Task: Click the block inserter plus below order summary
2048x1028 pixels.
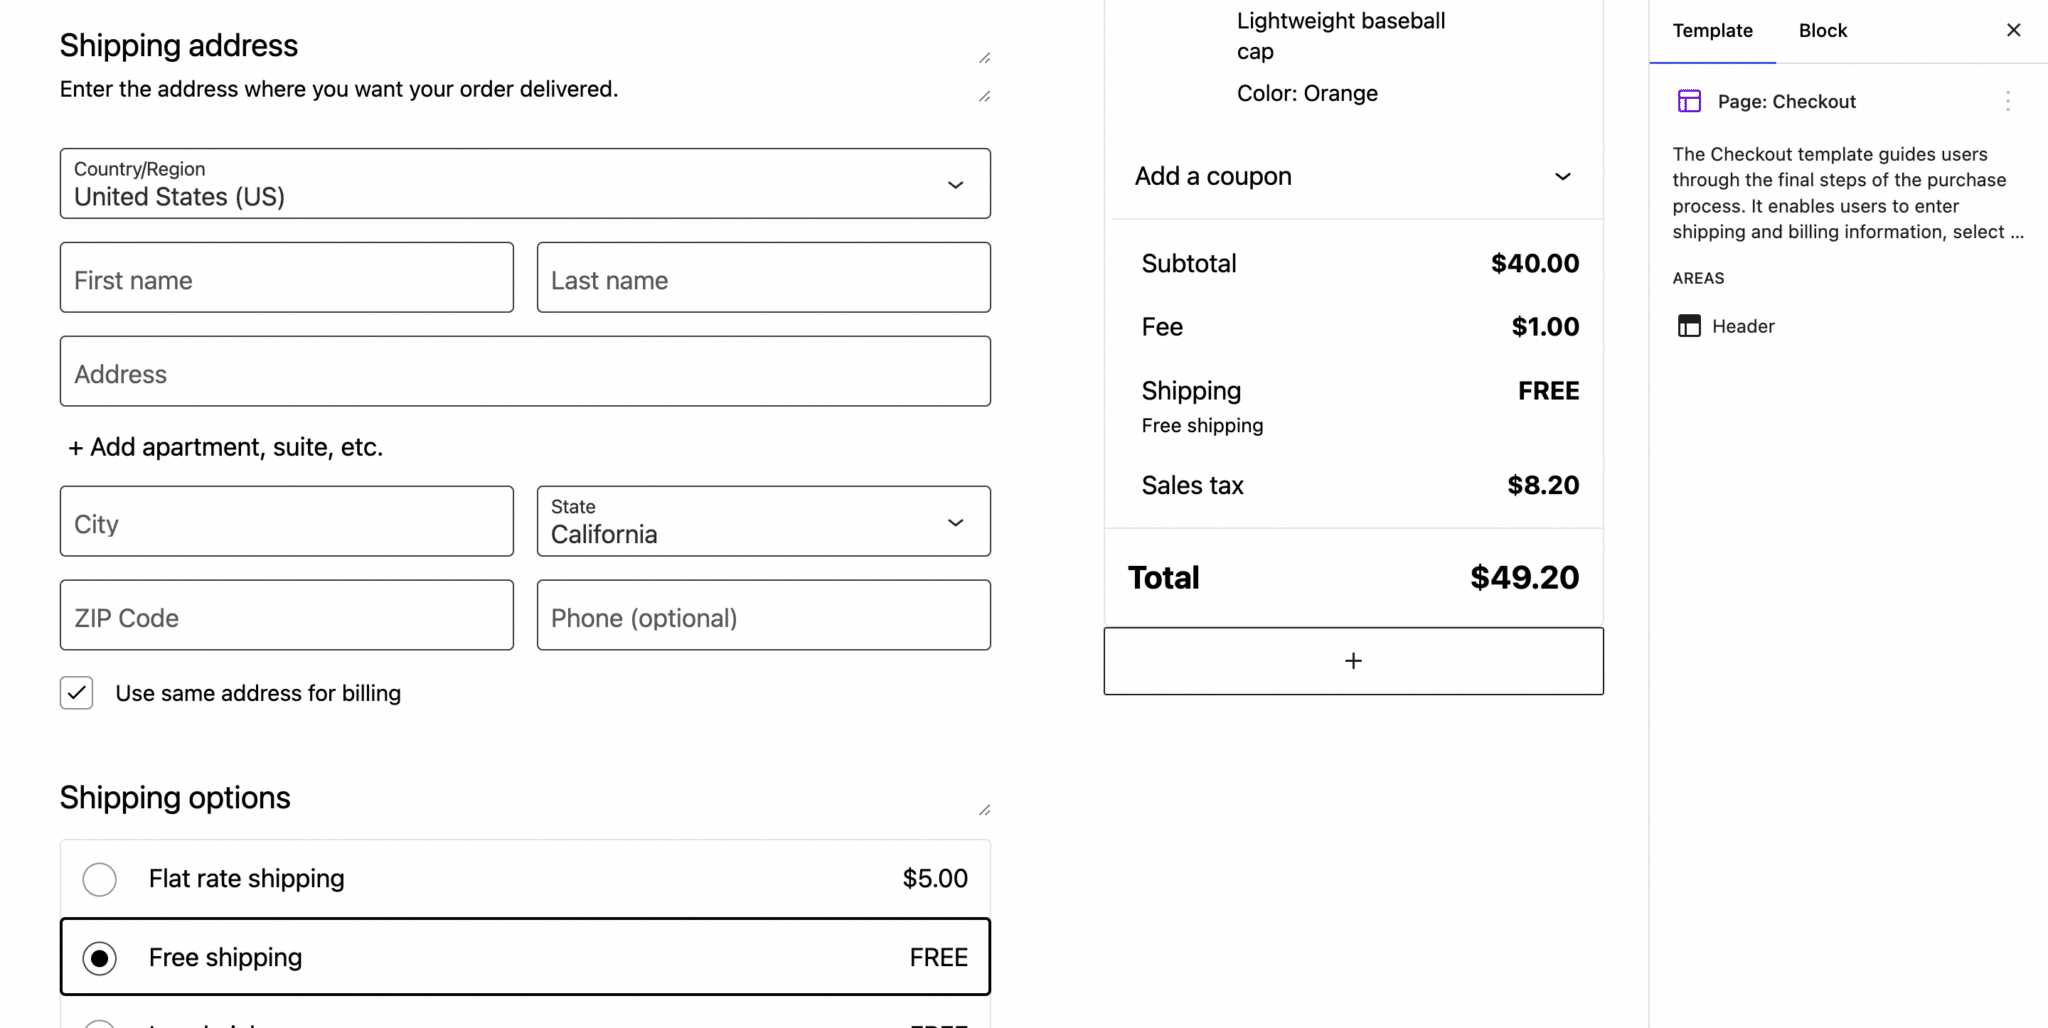Action: click(x=1353, y=660)
